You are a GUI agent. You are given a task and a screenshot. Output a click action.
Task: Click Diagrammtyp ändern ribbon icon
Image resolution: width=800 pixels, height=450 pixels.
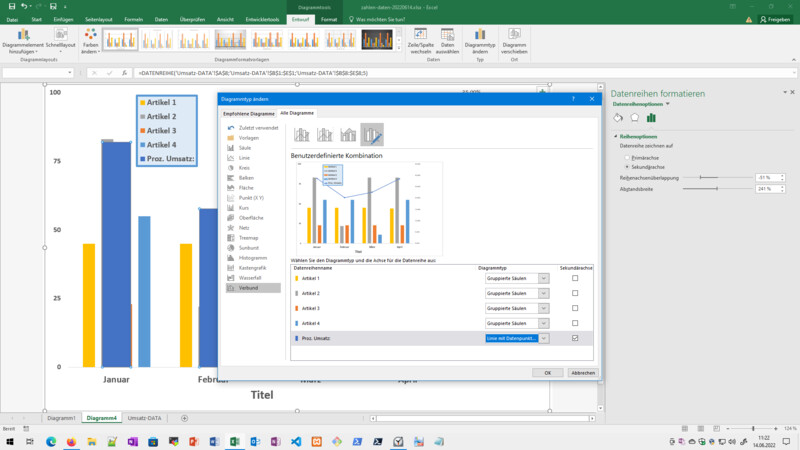coord(480,35)
